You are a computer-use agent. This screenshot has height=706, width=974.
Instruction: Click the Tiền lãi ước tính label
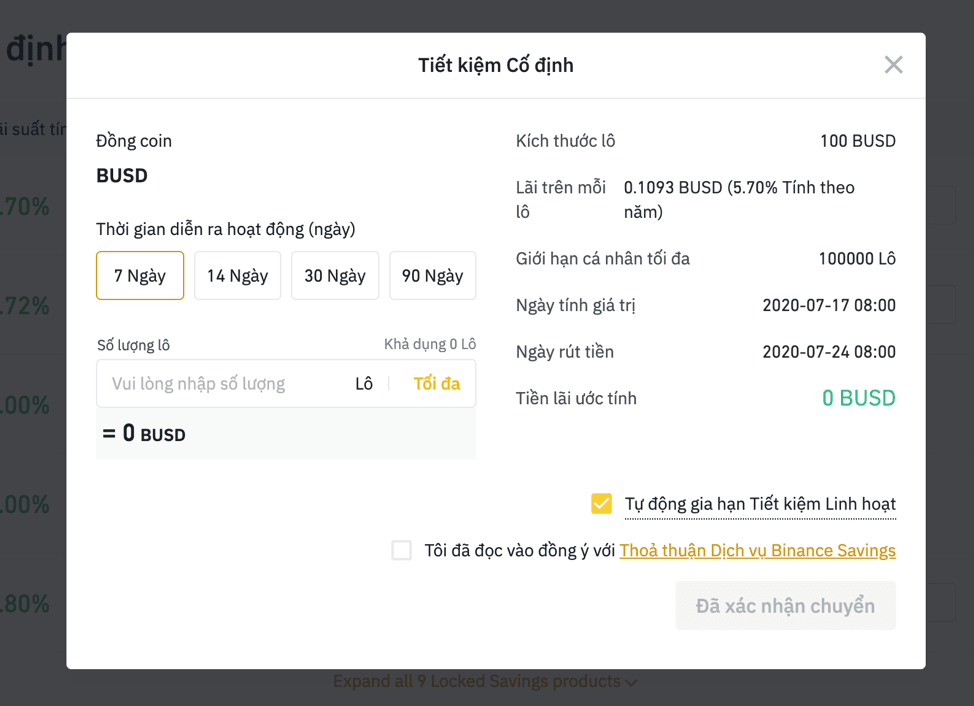click(x=576, y=399)
